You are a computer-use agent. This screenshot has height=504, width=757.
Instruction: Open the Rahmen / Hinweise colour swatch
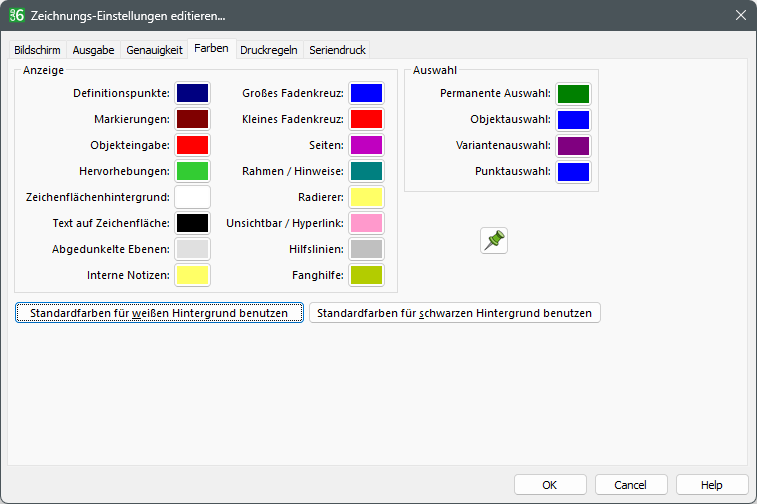366,171
